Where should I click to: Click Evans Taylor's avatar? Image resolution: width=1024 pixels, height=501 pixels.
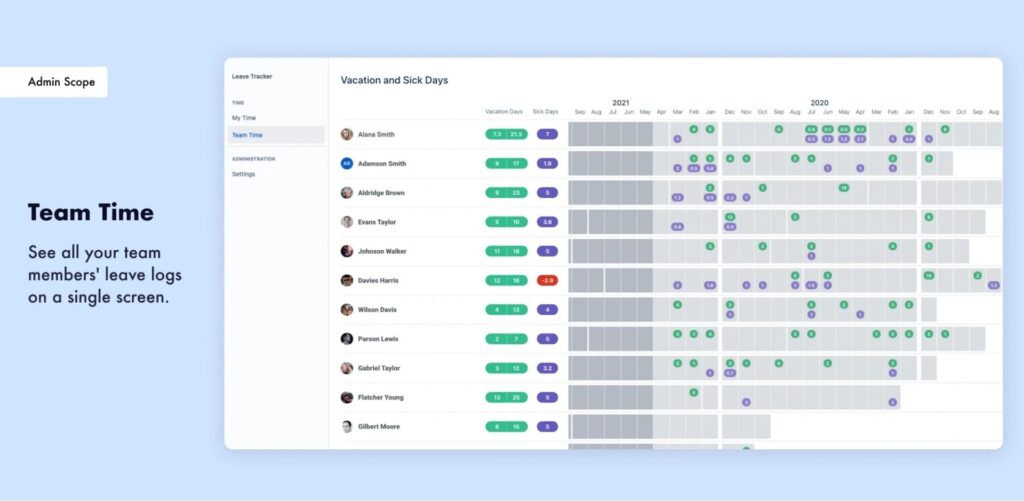347,222
